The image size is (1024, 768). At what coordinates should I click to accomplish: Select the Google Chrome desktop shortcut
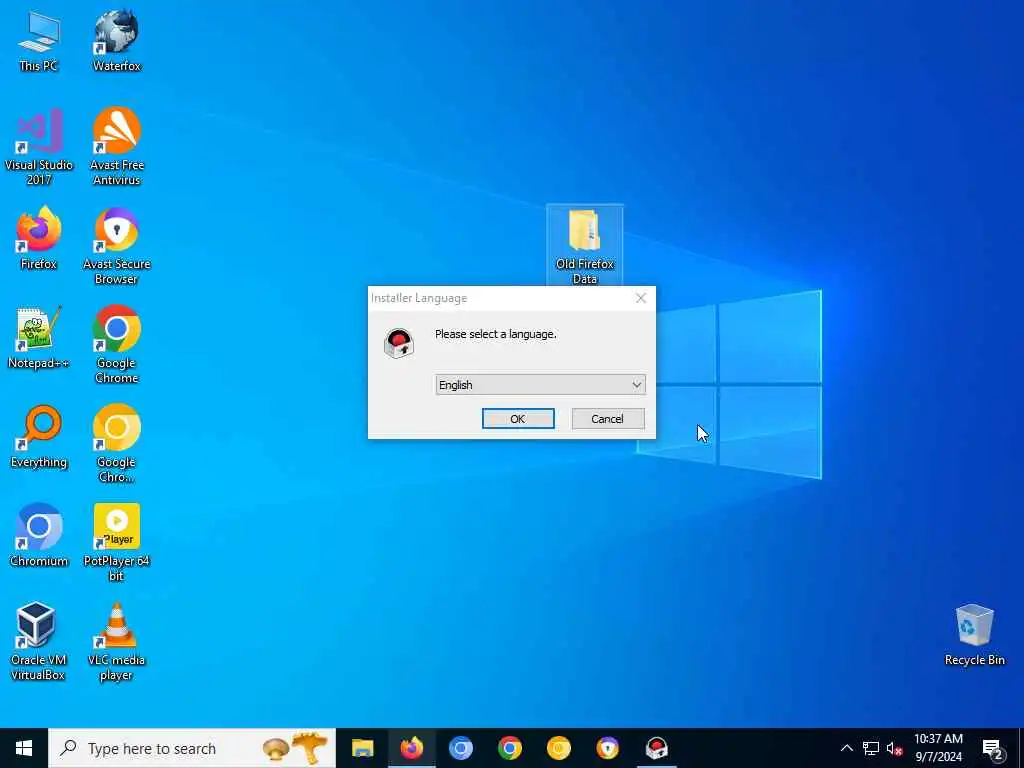[116, 345]
